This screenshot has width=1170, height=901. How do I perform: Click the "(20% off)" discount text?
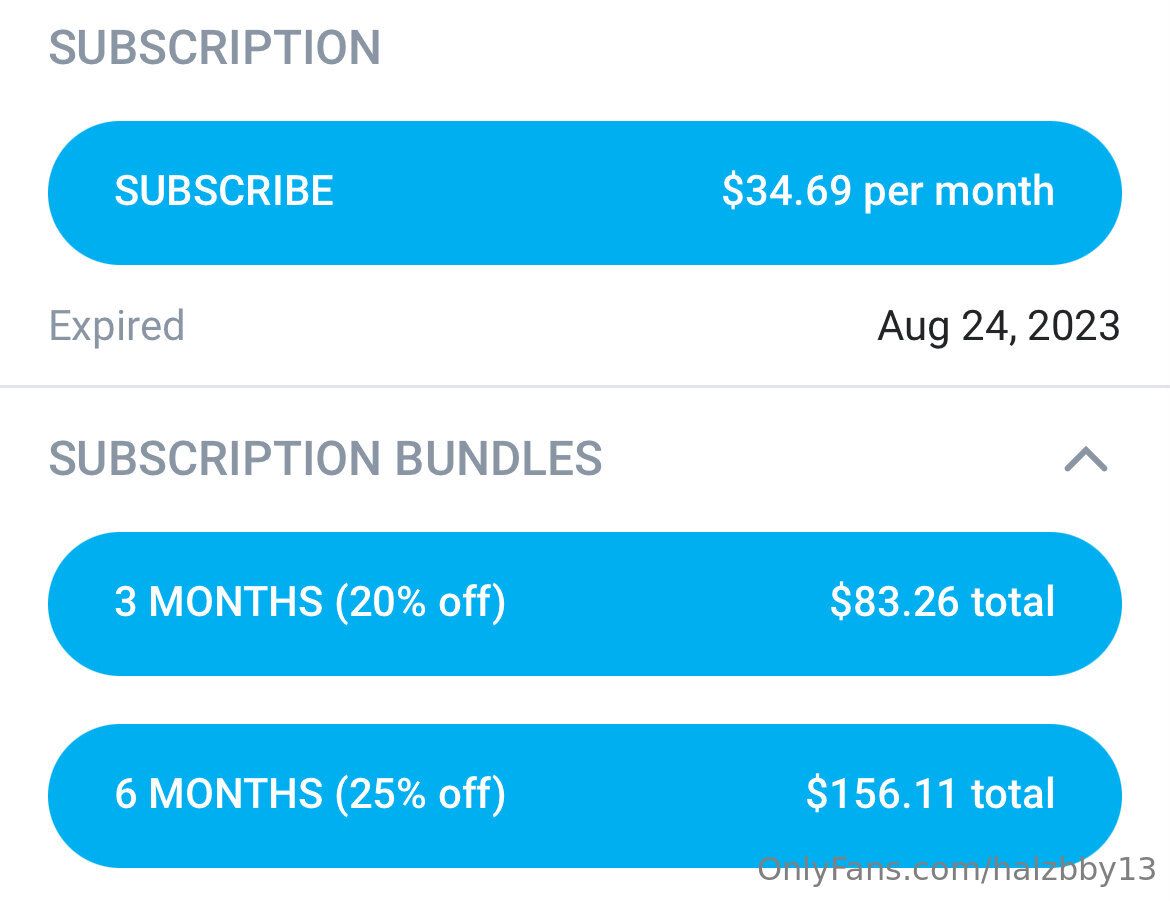[x=420, y=602]
